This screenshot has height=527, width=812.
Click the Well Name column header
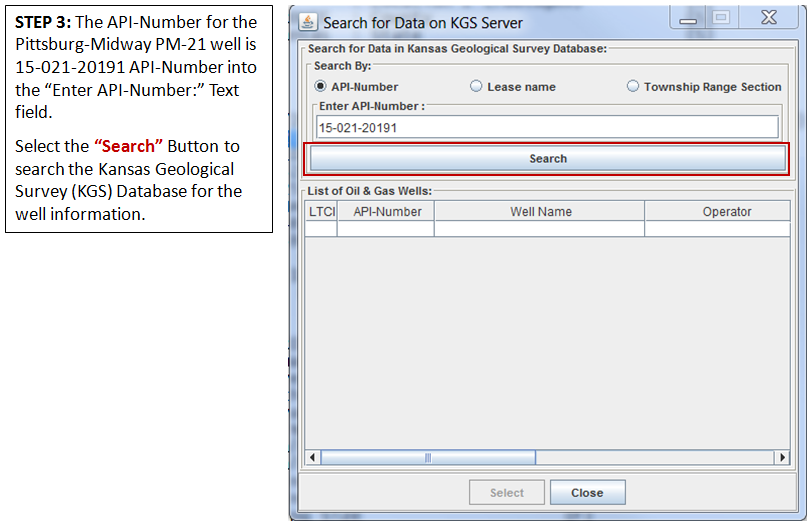point(540,211)
